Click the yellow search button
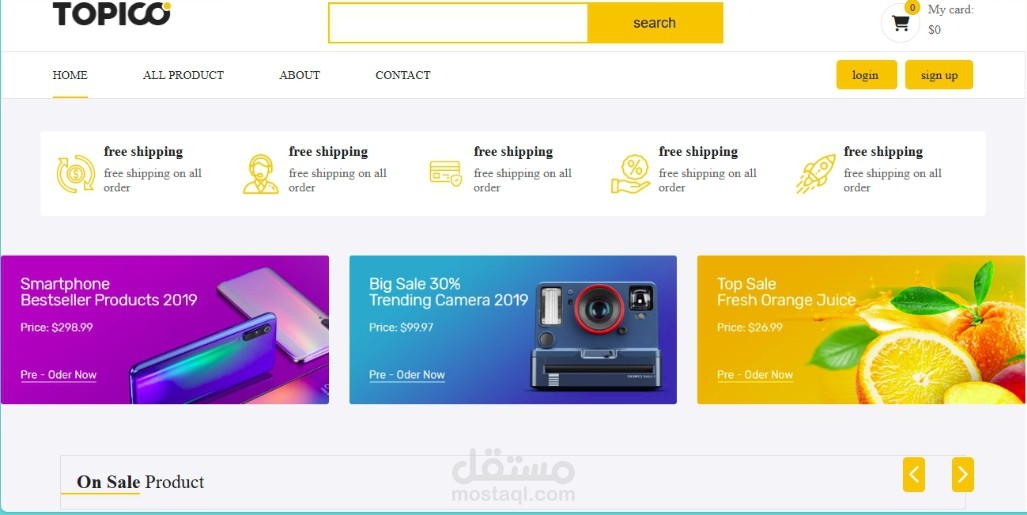1027x515 pixels. (655, 23)
